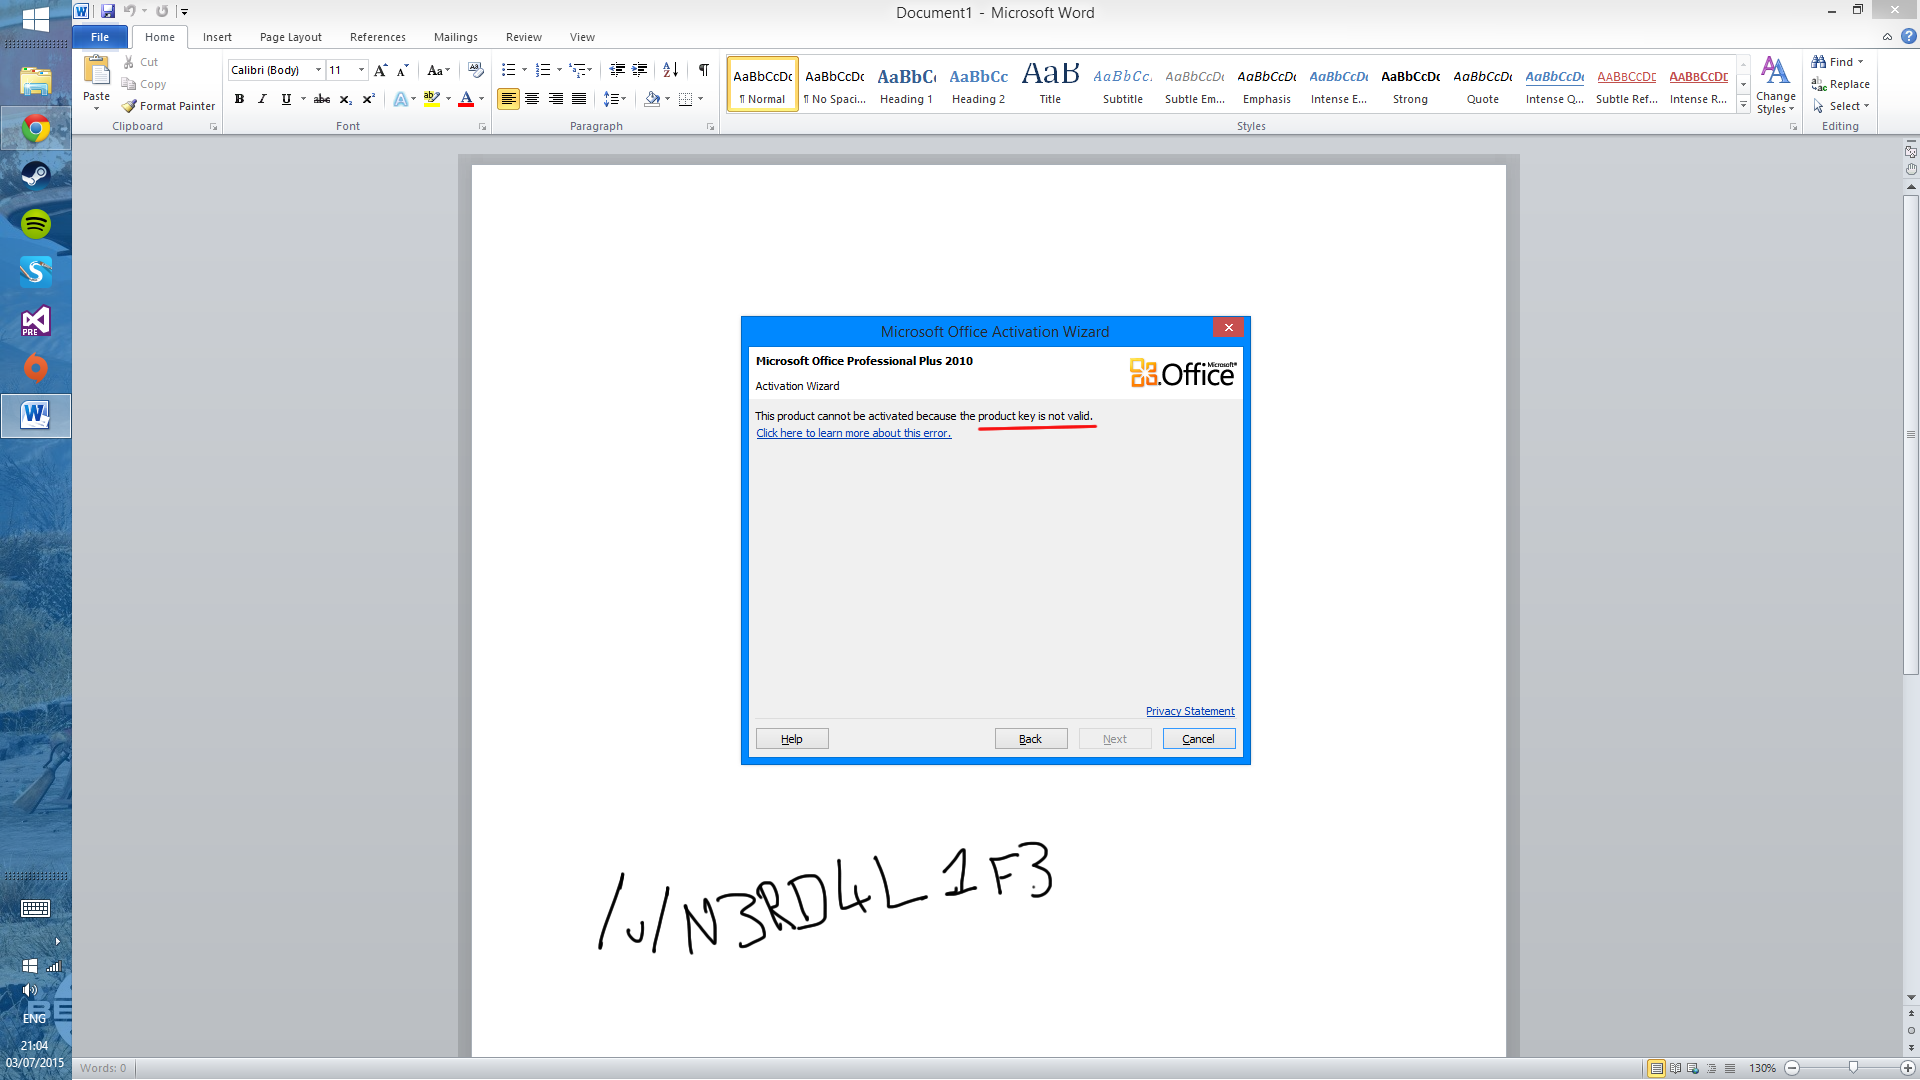Screen dimensions: 1920x1080
Task: Click Clear Formatting icon
Action: [x=476, y=70]
